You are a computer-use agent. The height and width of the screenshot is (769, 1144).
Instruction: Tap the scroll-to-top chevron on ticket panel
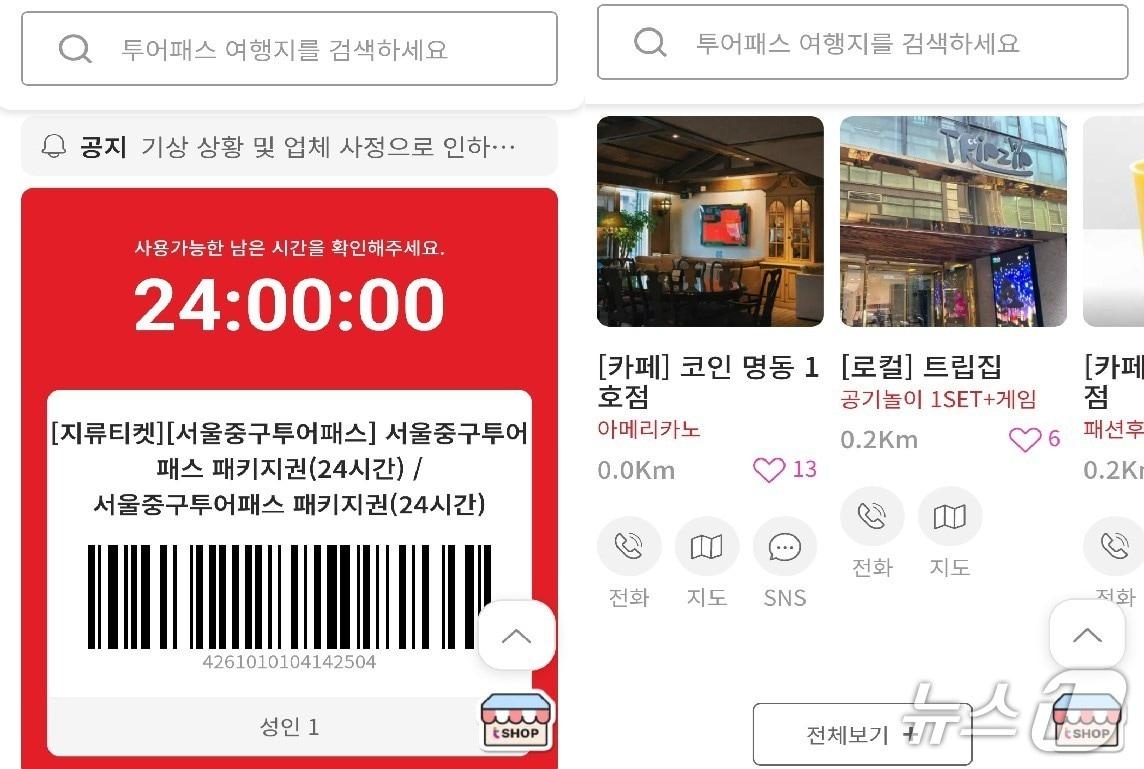point(517,635)
